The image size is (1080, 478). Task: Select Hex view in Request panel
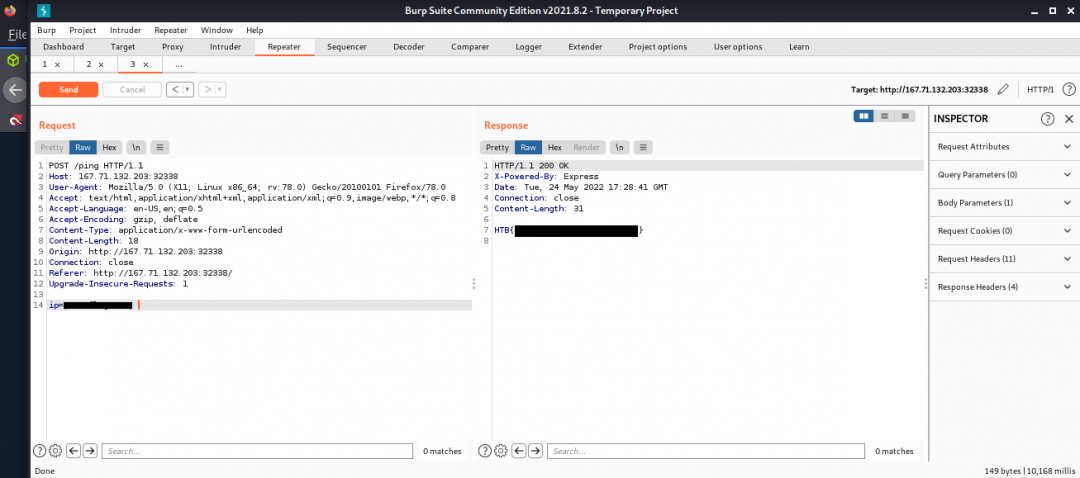click(110, 147)
